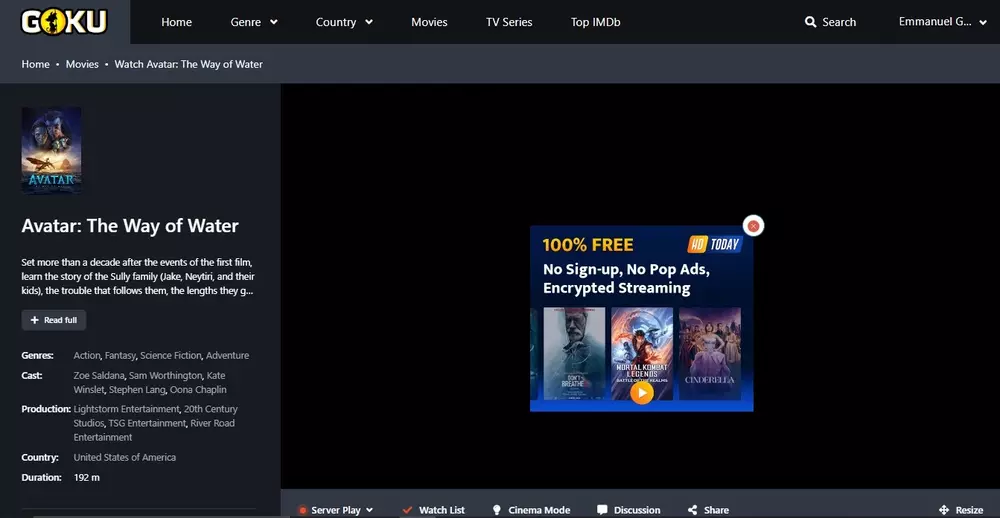Open Movies in the top navigation
1000x518 pixels.
tap(429, 22)
